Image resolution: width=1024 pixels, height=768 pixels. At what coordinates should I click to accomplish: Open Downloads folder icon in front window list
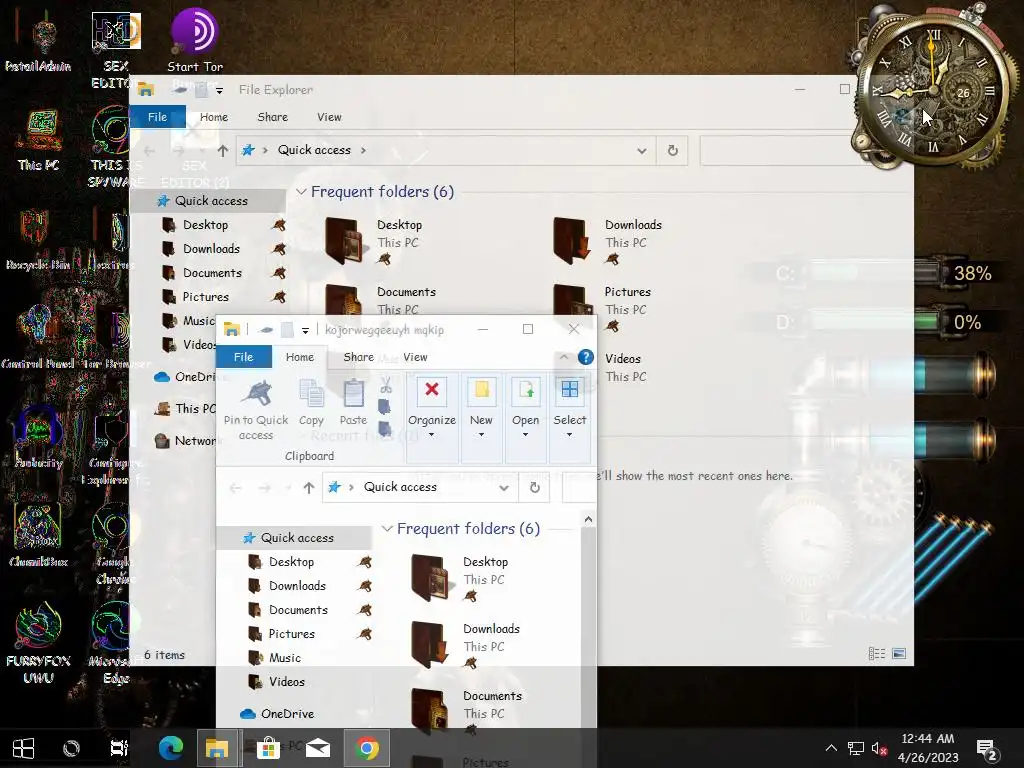(x=430, y=645)
